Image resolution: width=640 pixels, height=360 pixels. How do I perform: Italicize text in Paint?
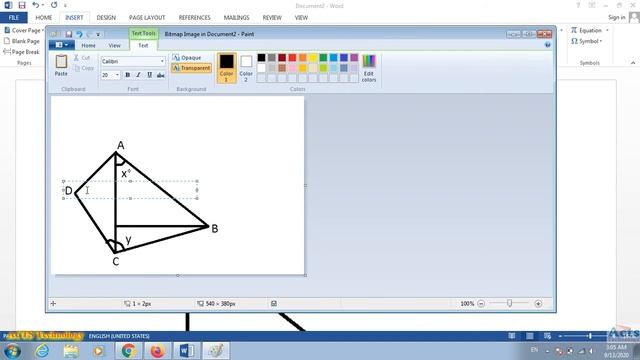[x=138, y=75]
